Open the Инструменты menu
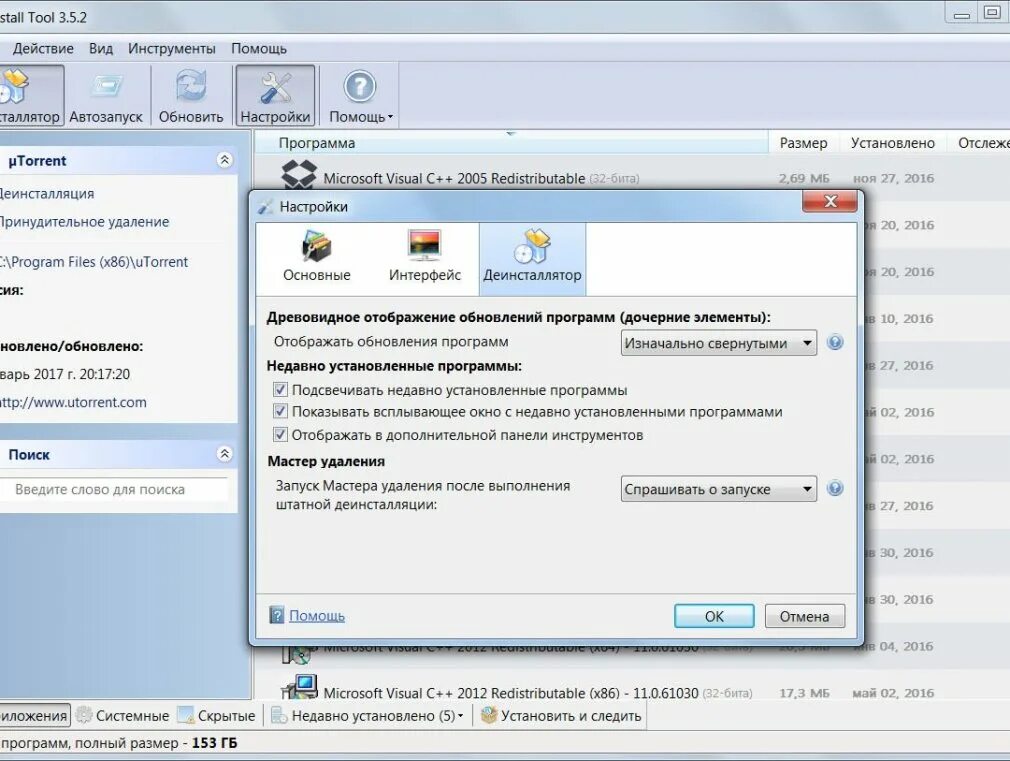This screenshot has width=1010, height=761. coord(171,48)
